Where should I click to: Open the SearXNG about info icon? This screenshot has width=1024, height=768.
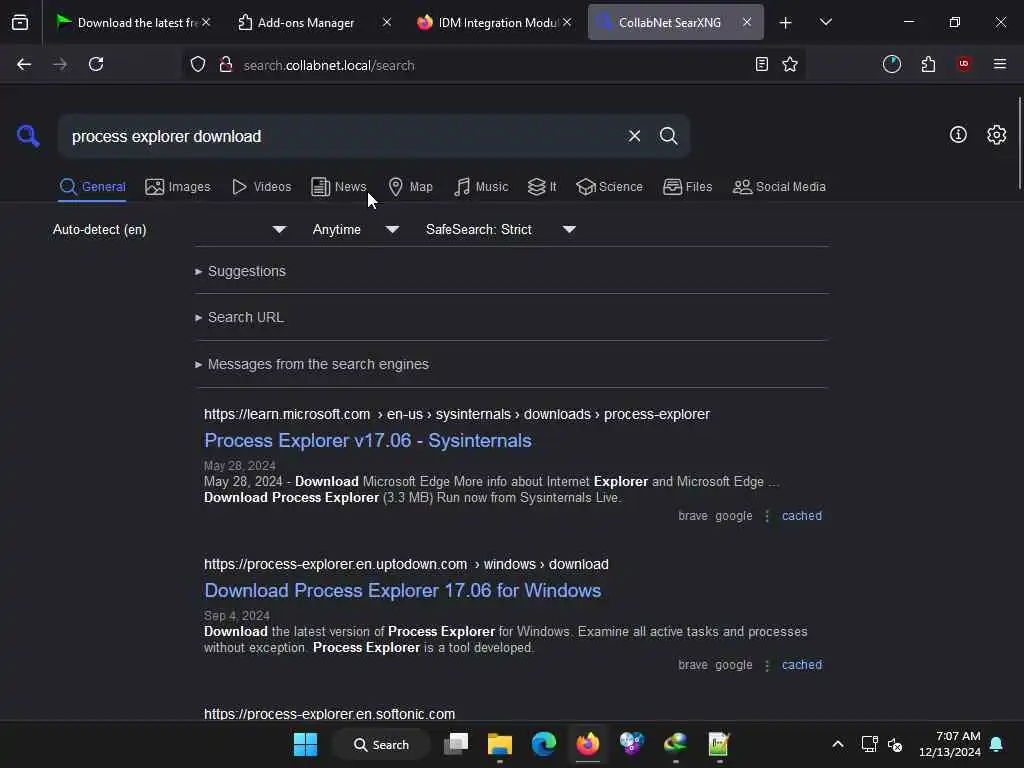958,135
